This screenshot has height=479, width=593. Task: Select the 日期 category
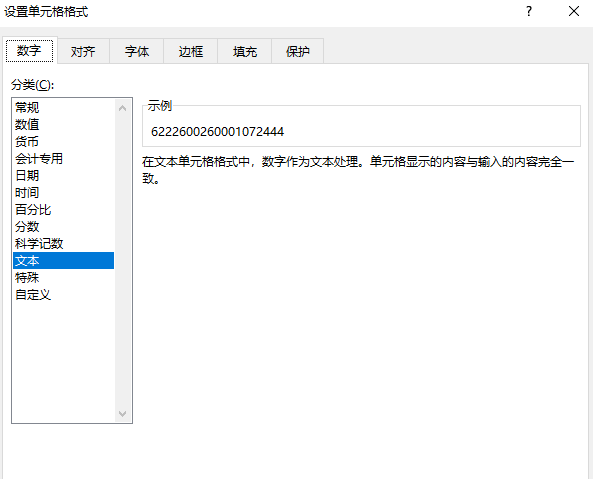[x=64, y=175]
